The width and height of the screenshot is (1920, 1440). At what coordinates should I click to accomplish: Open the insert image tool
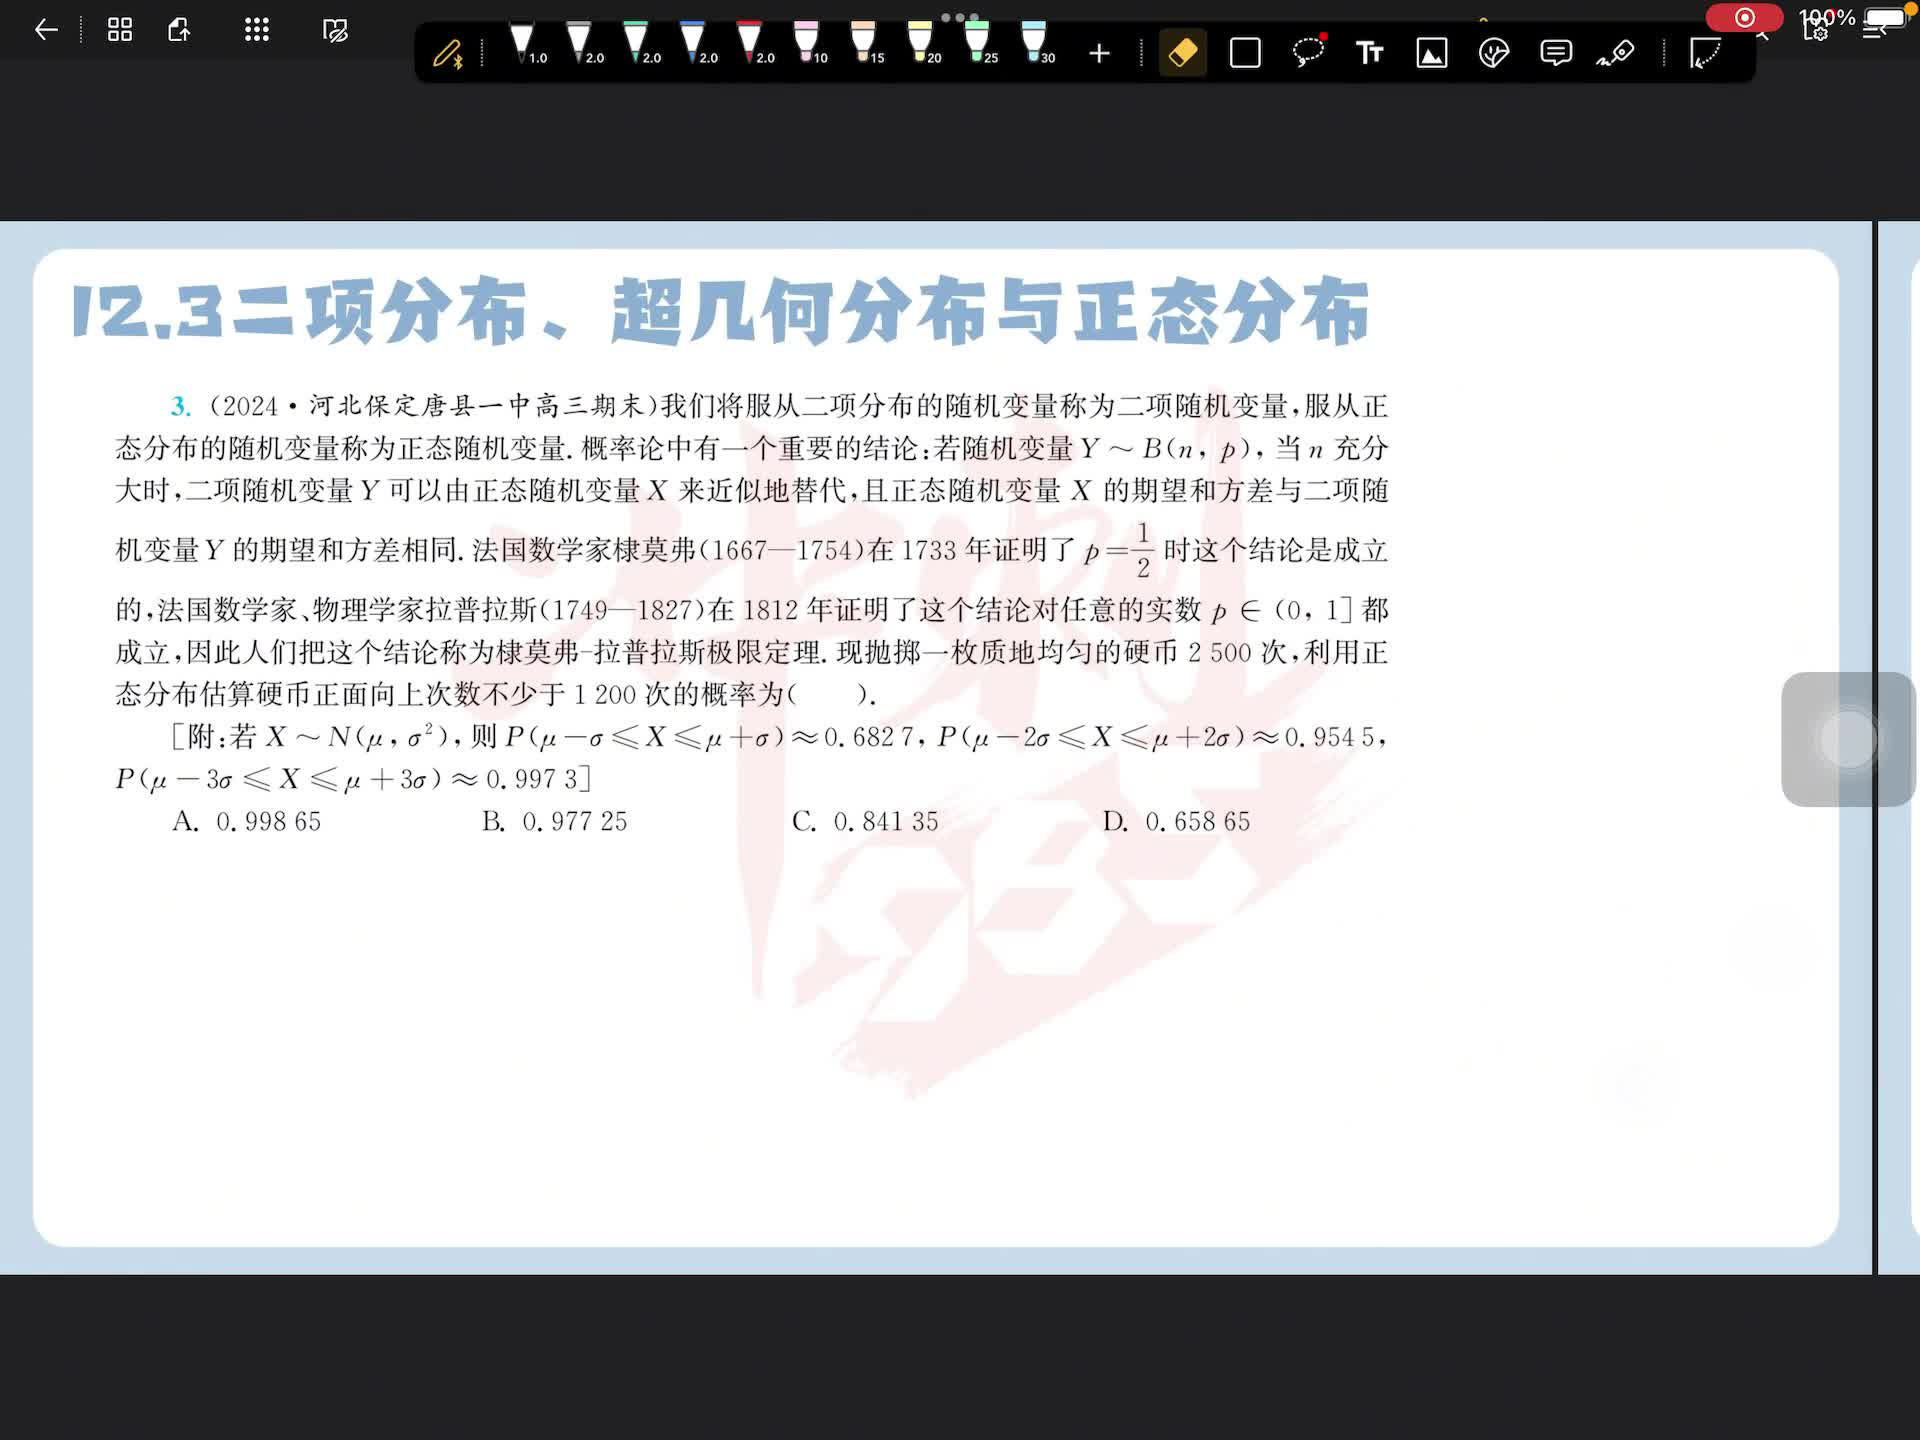click(1432, 53)
